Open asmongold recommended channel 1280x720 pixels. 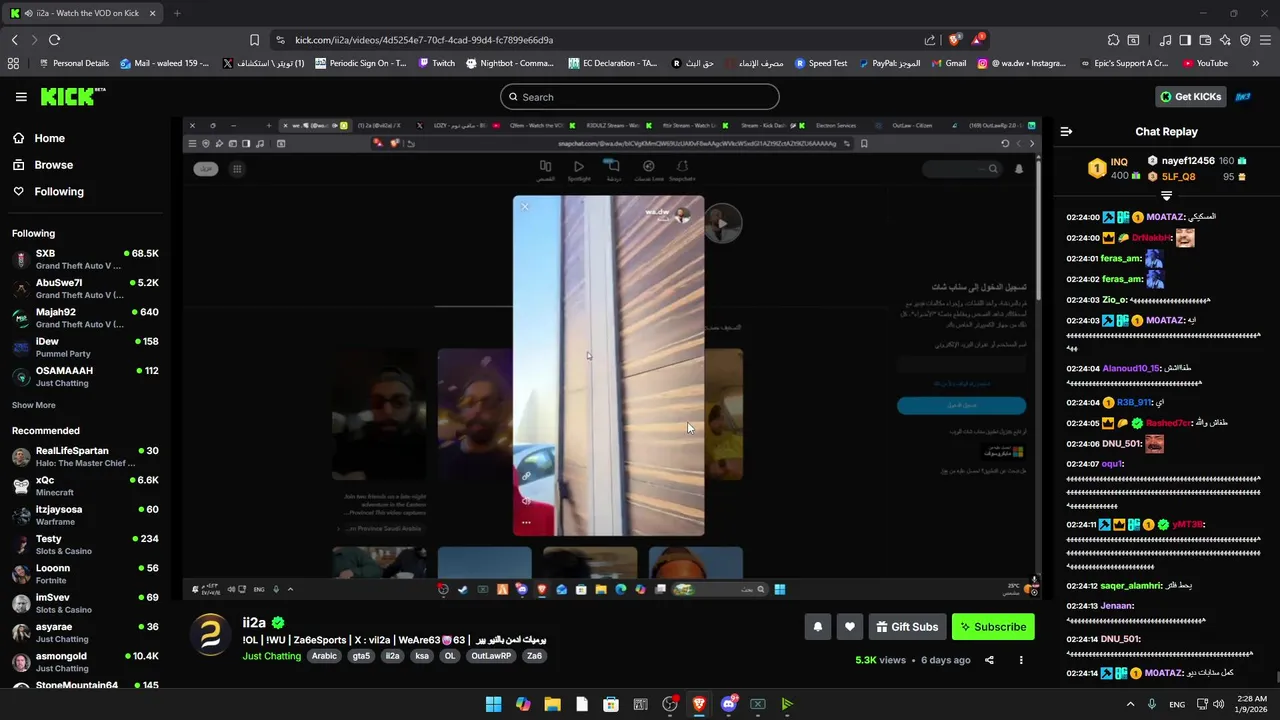pos(85,661)
